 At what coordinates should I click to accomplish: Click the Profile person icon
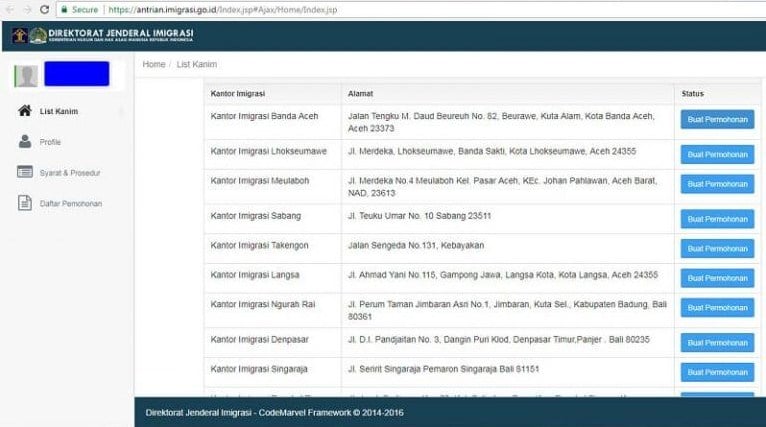[x=25, y=141]
